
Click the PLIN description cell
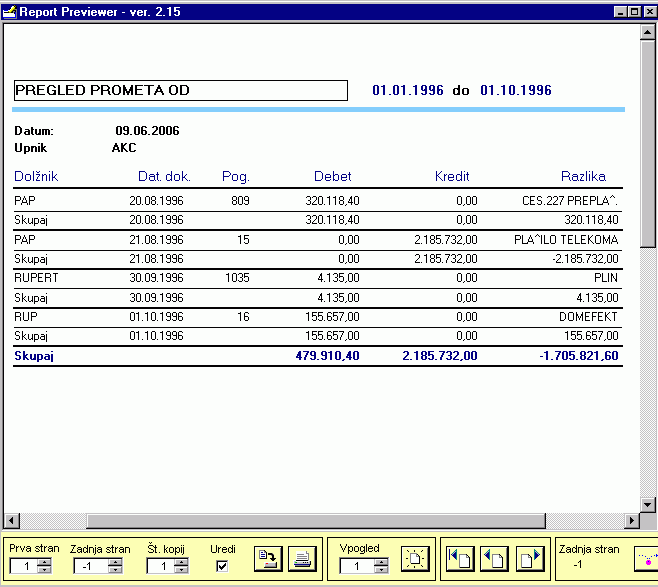pos(606,278)
